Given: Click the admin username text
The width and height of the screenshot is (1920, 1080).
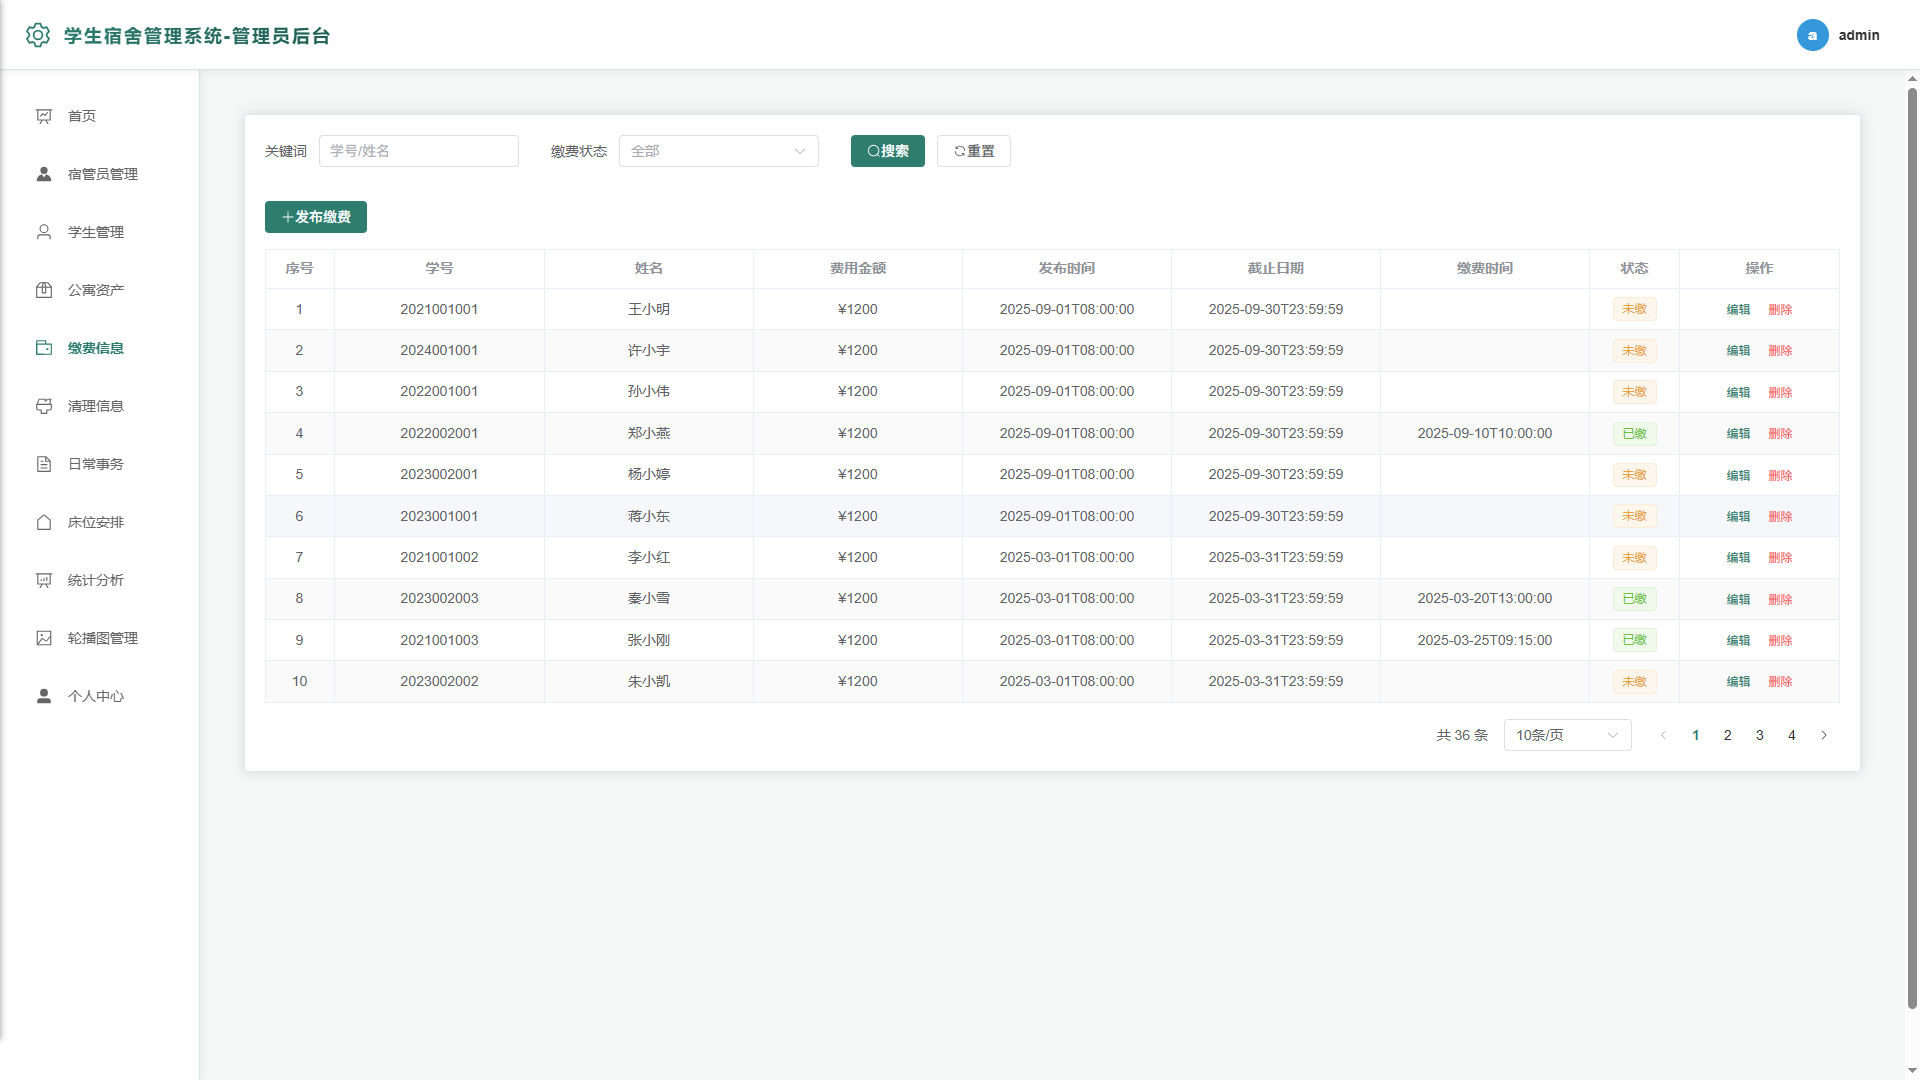Looking at the screenshot, I should click(x=1859, y=35).
